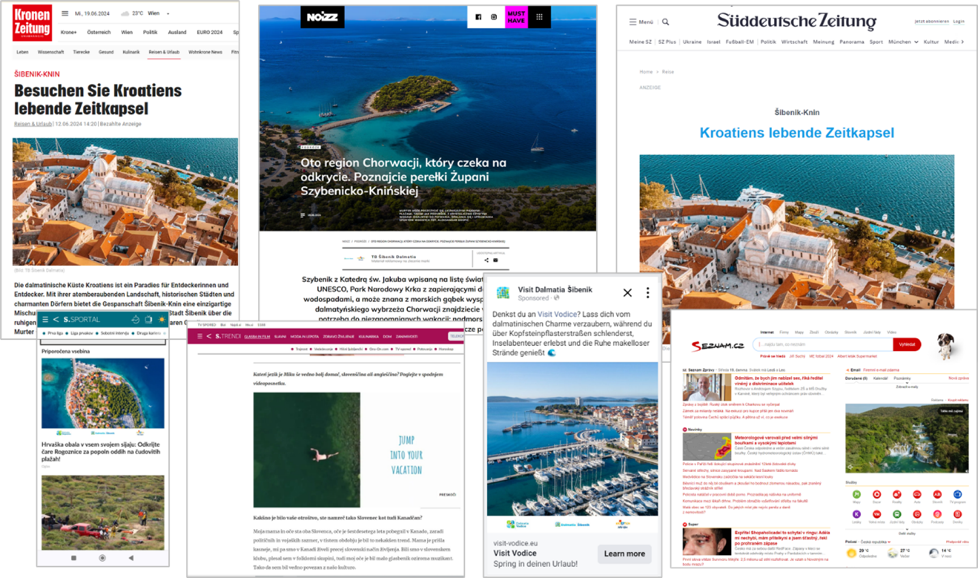Click the Learn more button
This screenshot has width=978, height=578.
tap(625, 553)
